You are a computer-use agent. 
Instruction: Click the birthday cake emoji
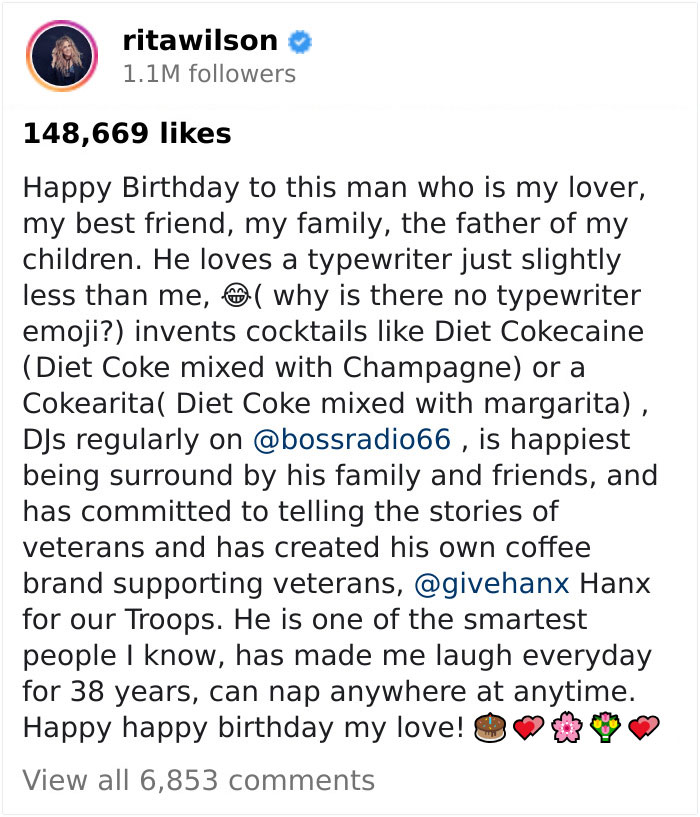(x=488, y=728)
